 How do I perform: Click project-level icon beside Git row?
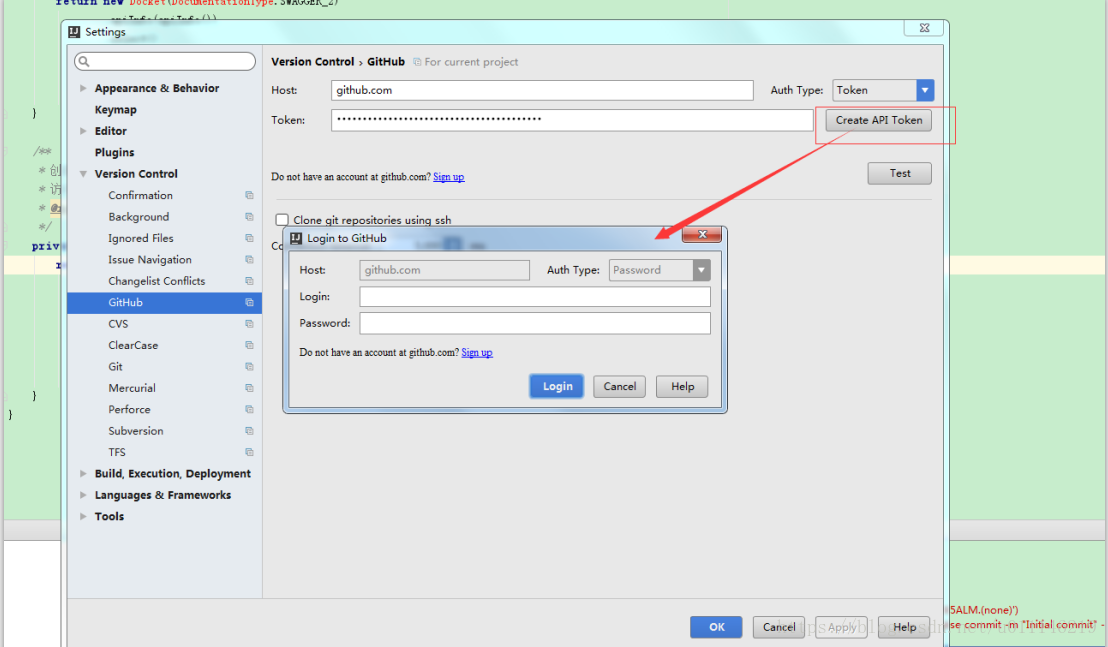(249, 367)
